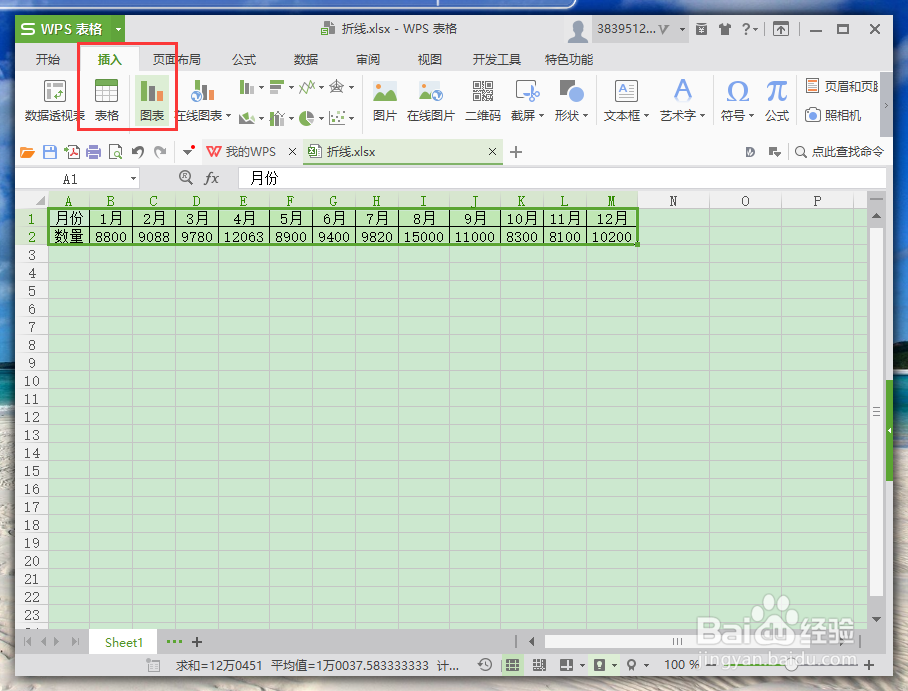Insert a QR code (二维码)
Viewport: 908px width, 691px height.
[x=482, y=100]
